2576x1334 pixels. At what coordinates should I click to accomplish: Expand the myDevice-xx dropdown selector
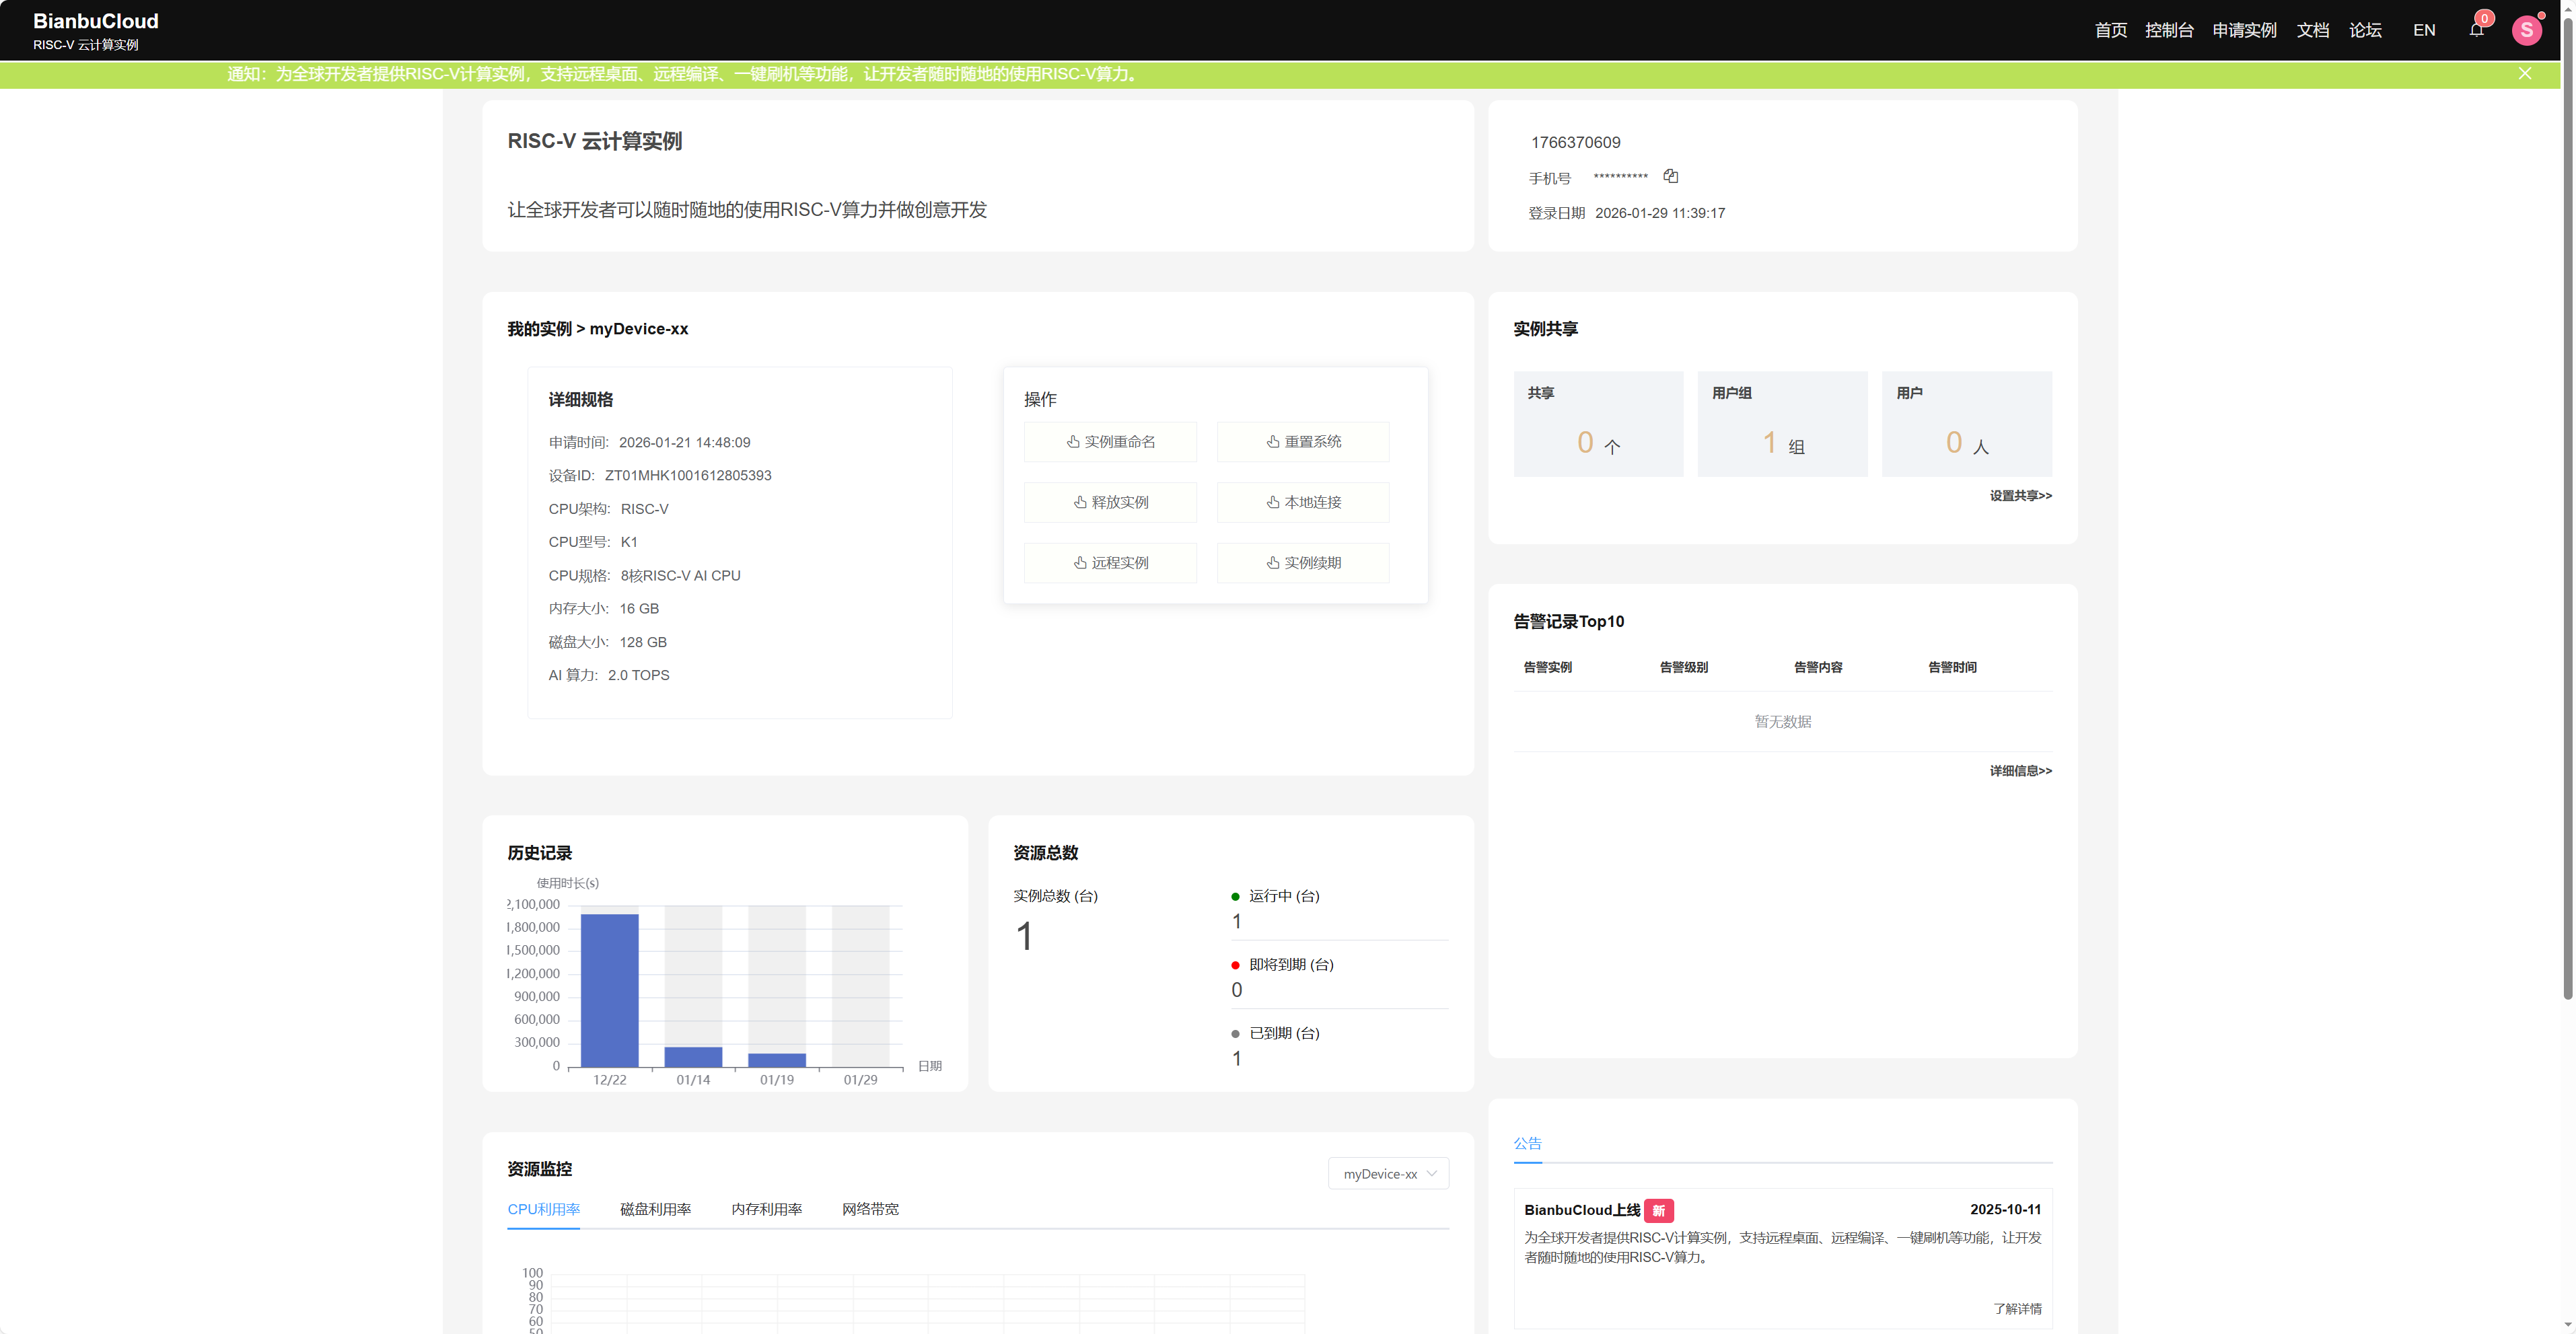[1388, 1174]
